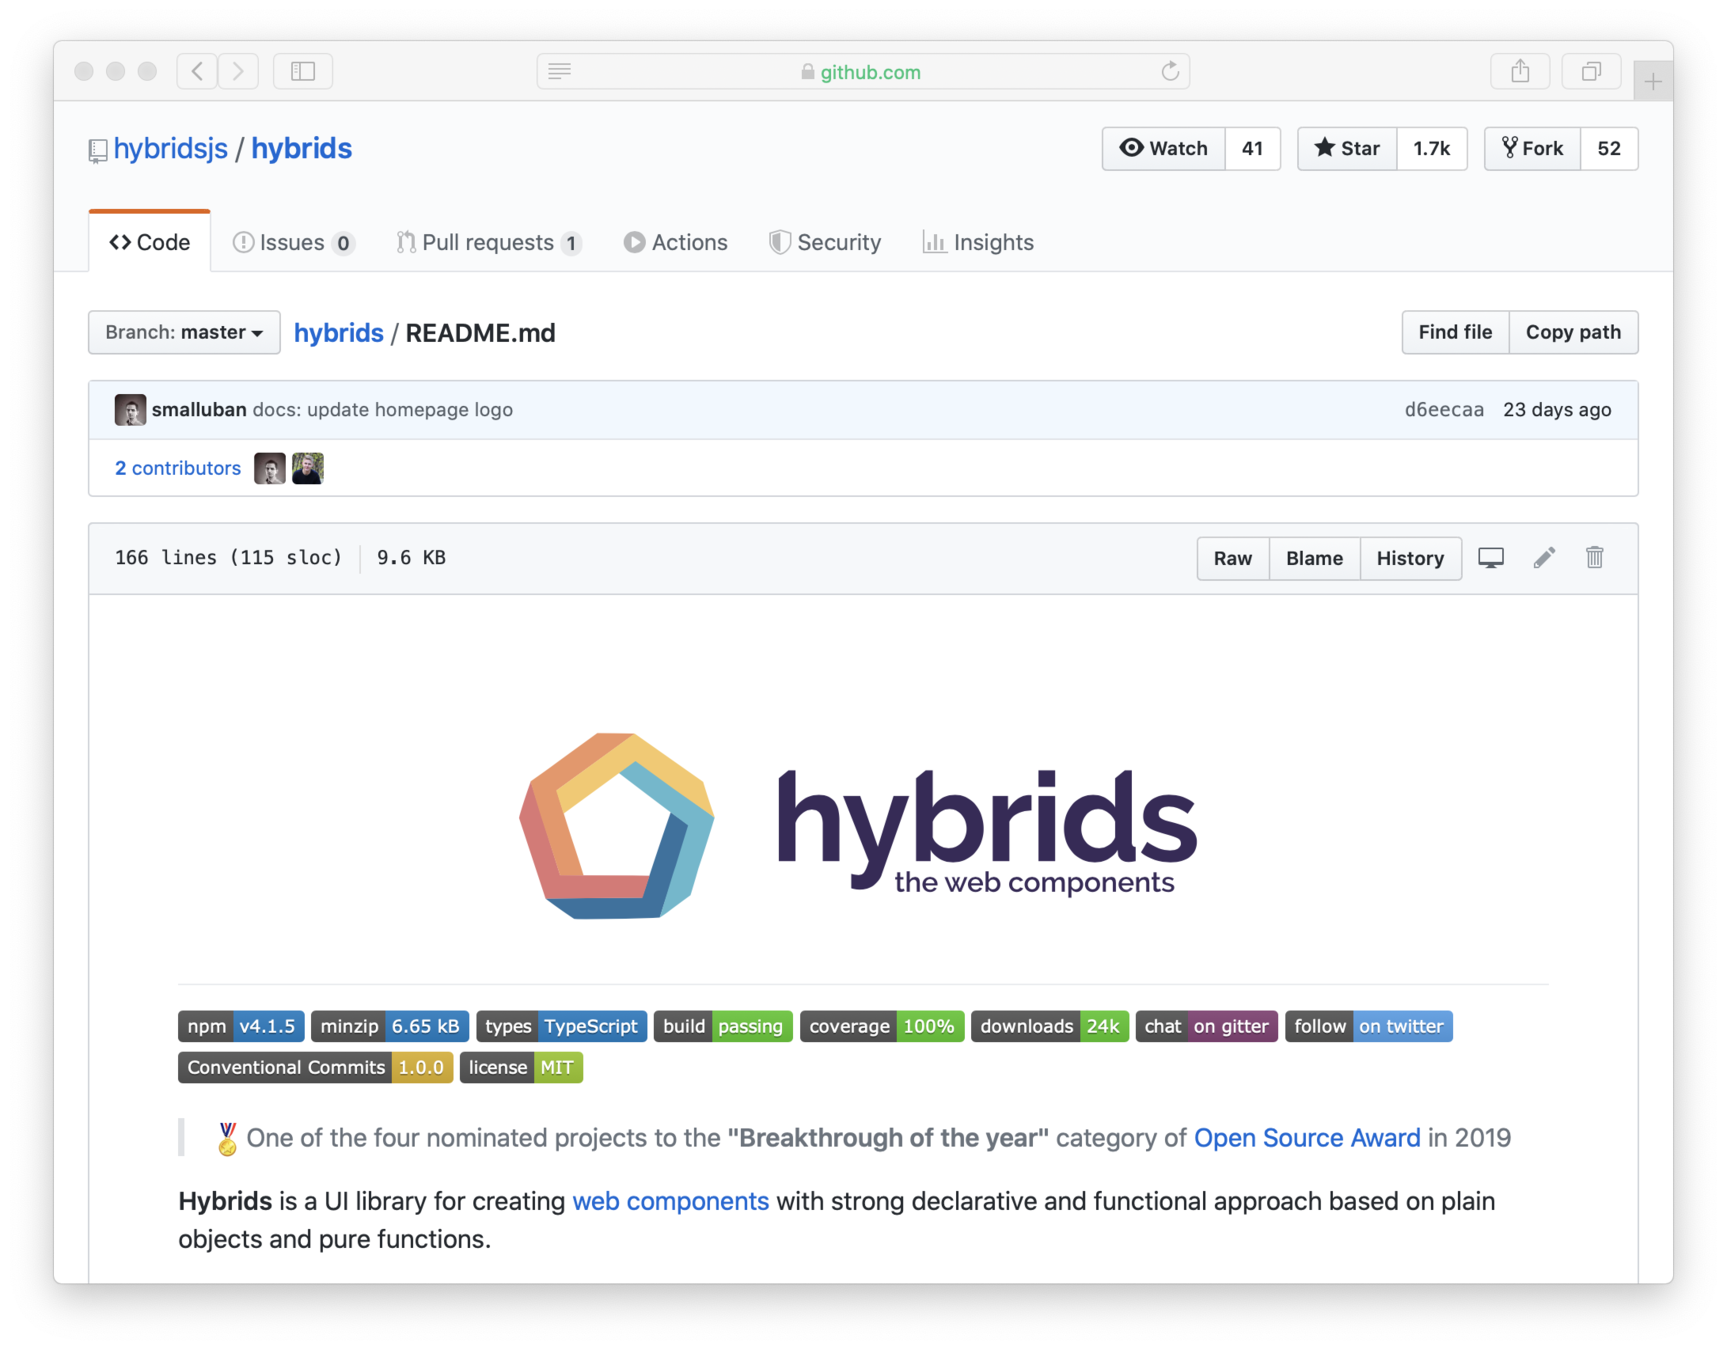Image resolution: width=1727 pixels, height=1350 pixels.
Task: Delete the file with trash icon
Action: coord(1595,558)
